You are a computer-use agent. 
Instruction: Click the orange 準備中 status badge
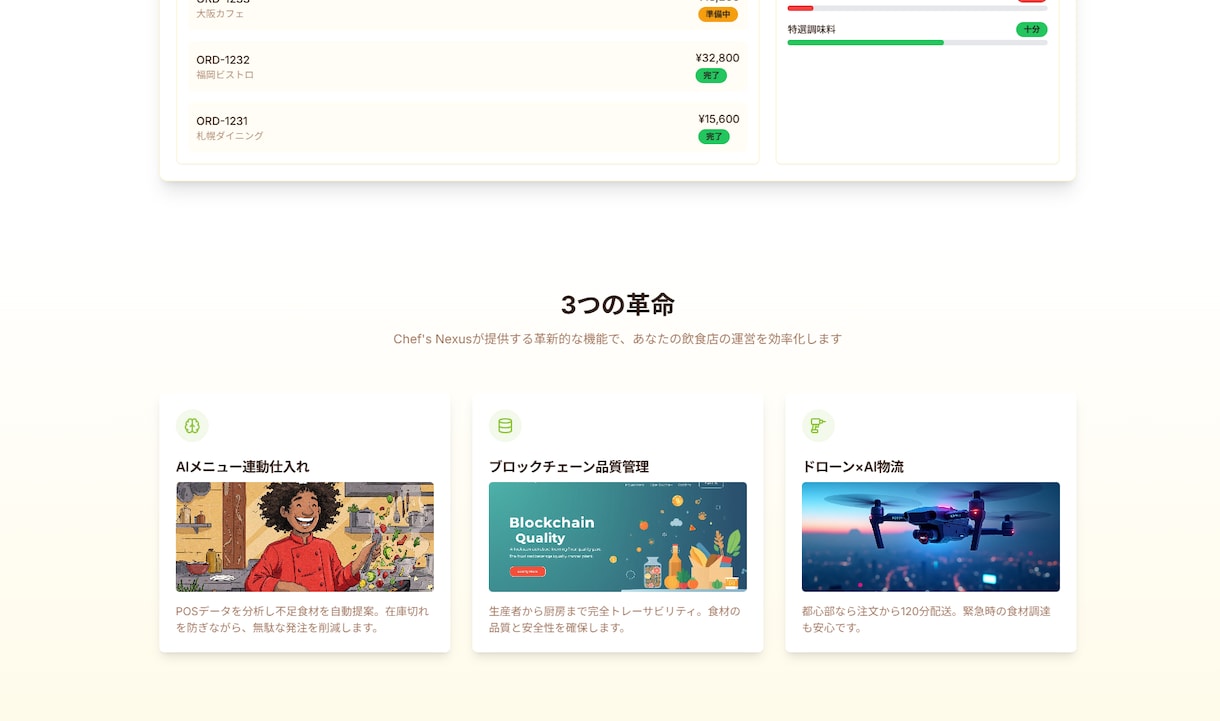[718, 15]
